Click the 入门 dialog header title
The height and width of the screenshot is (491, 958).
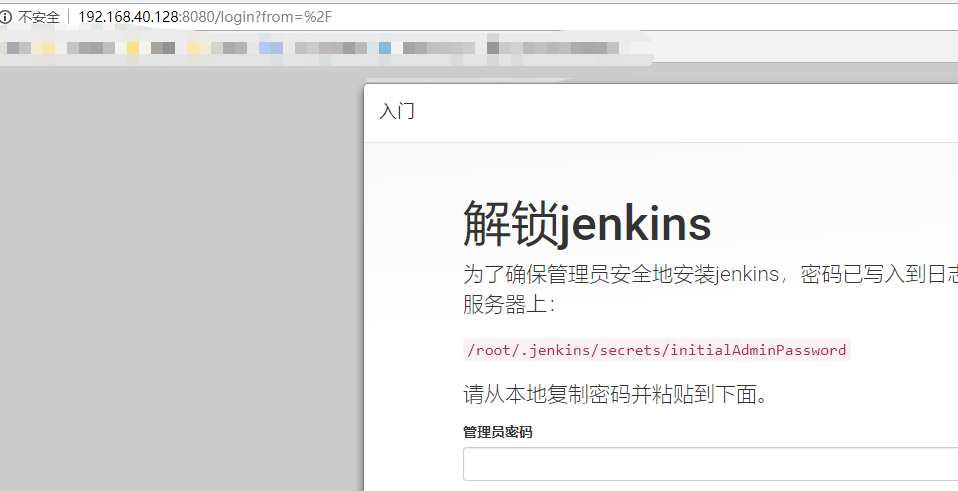pos(397,112)
